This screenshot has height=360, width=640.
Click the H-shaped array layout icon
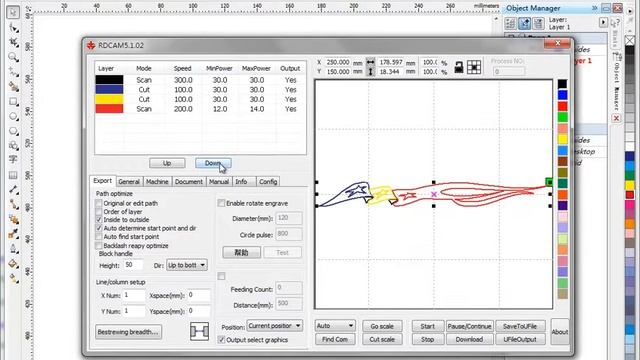point(199,331)
